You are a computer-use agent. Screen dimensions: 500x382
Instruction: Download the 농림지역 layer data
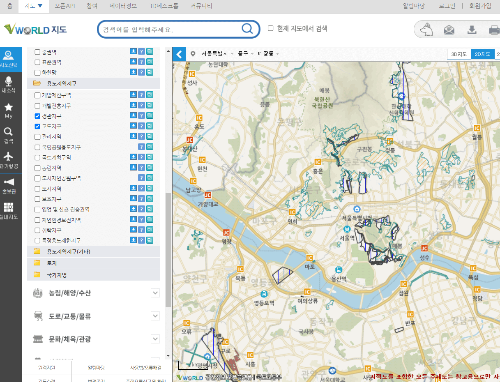(133, 167)
